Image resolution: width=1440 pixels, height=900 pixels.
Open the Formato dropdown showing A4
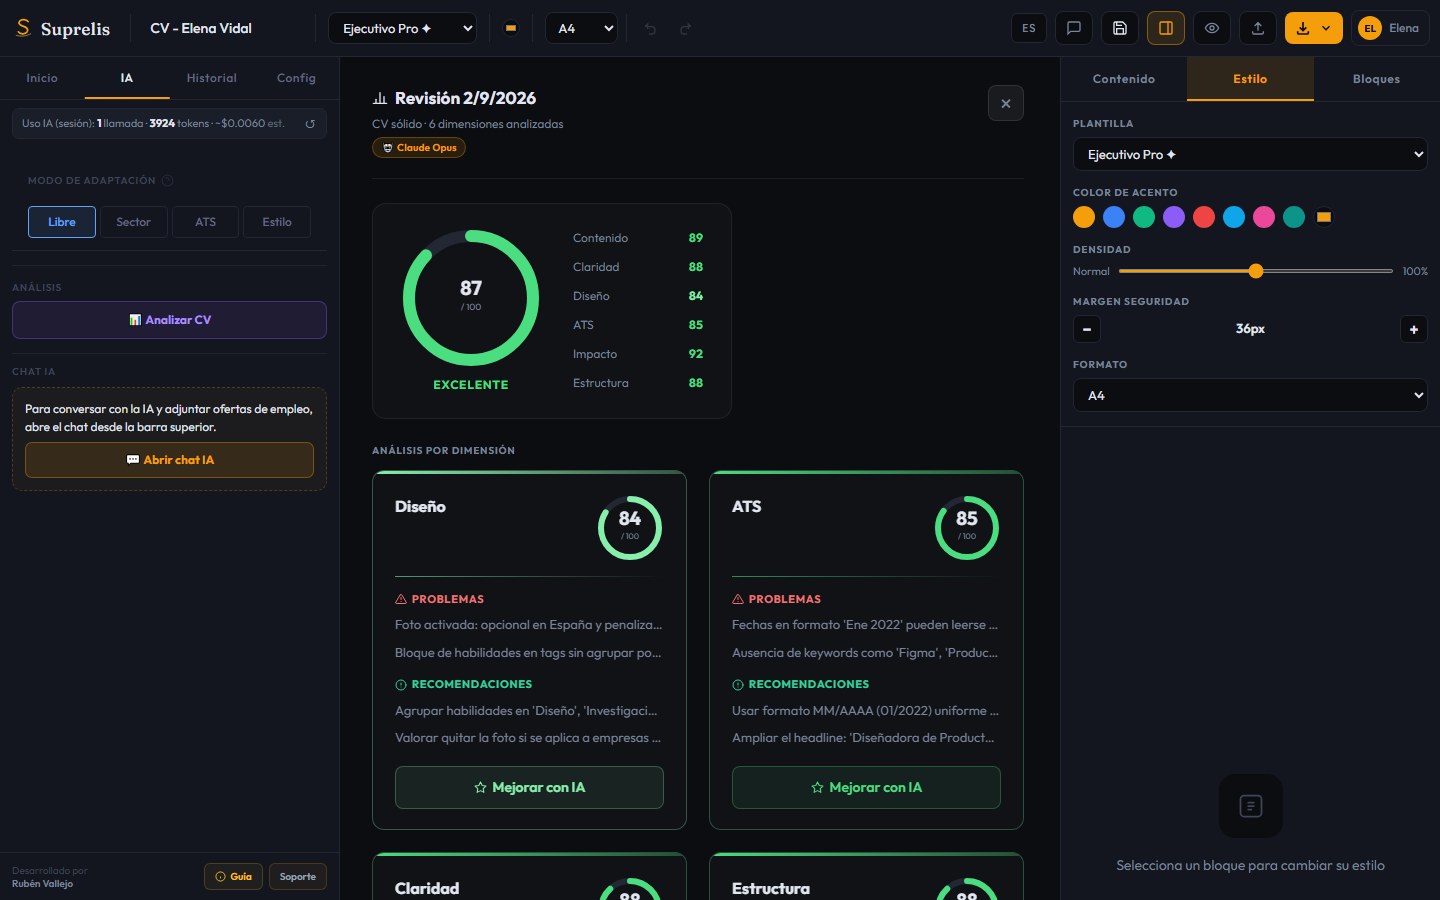pyautogui.click(x=1250, y=395)
